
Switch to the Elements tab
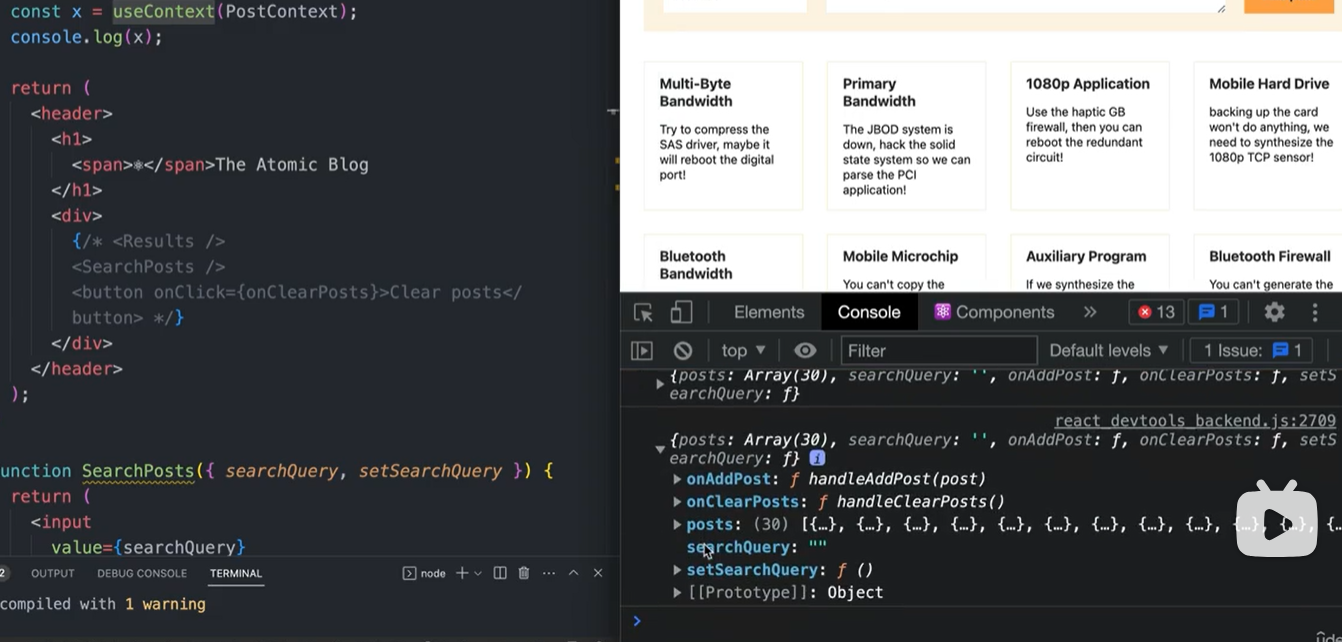tap(769, 312)
